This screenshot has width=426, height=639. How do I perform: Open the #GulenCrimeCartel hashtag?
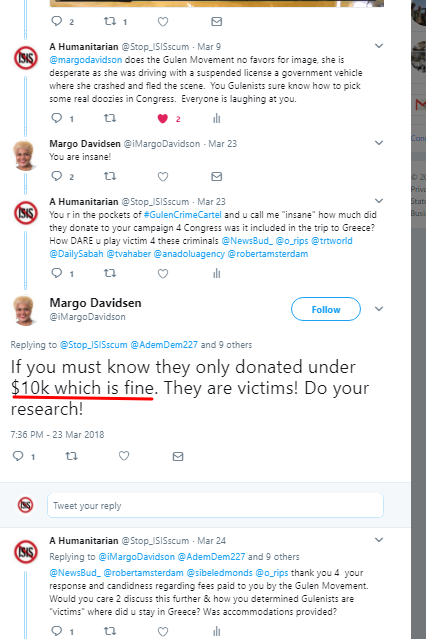pyautogui.click(x=183, y=215)
